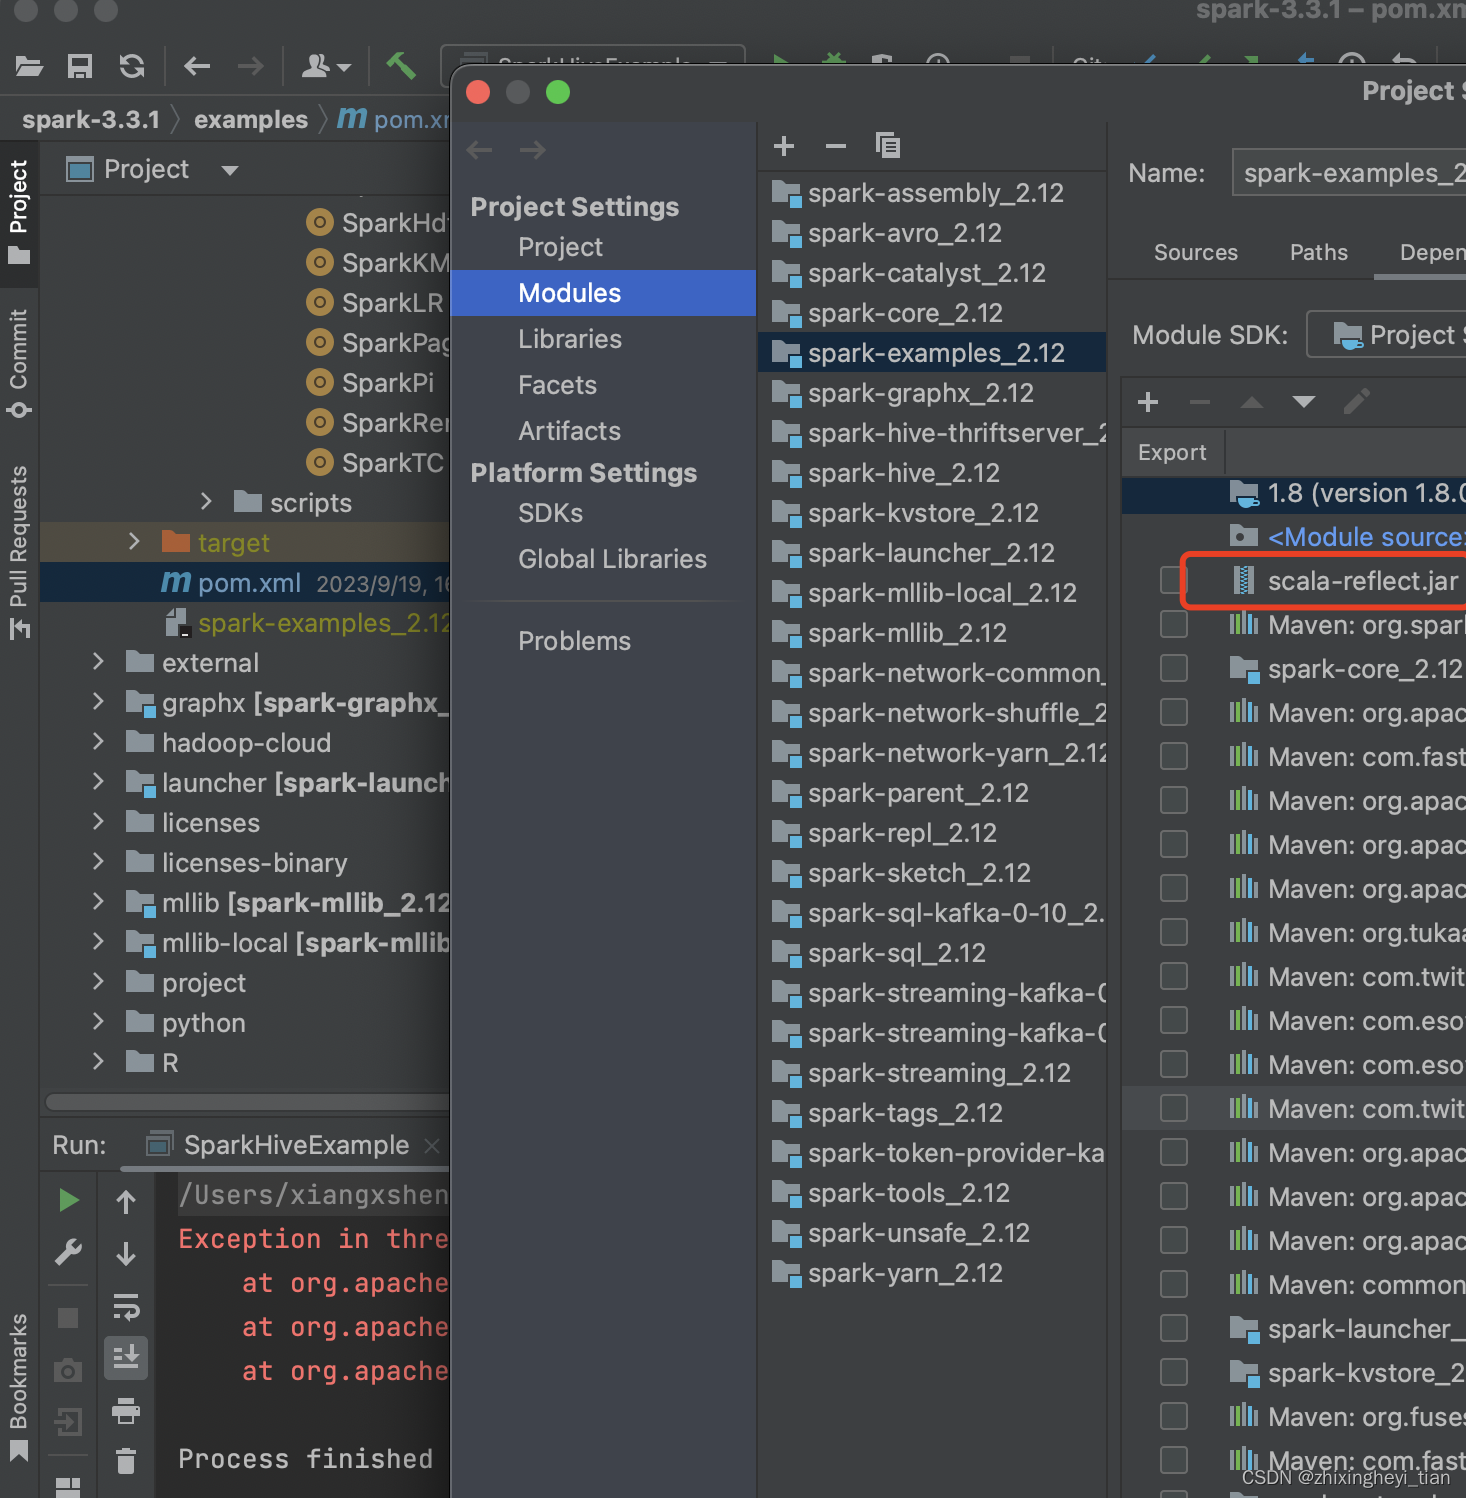Click the user profile icon in toolbar
The image size is (1466, 1498).
pos(326,67)
